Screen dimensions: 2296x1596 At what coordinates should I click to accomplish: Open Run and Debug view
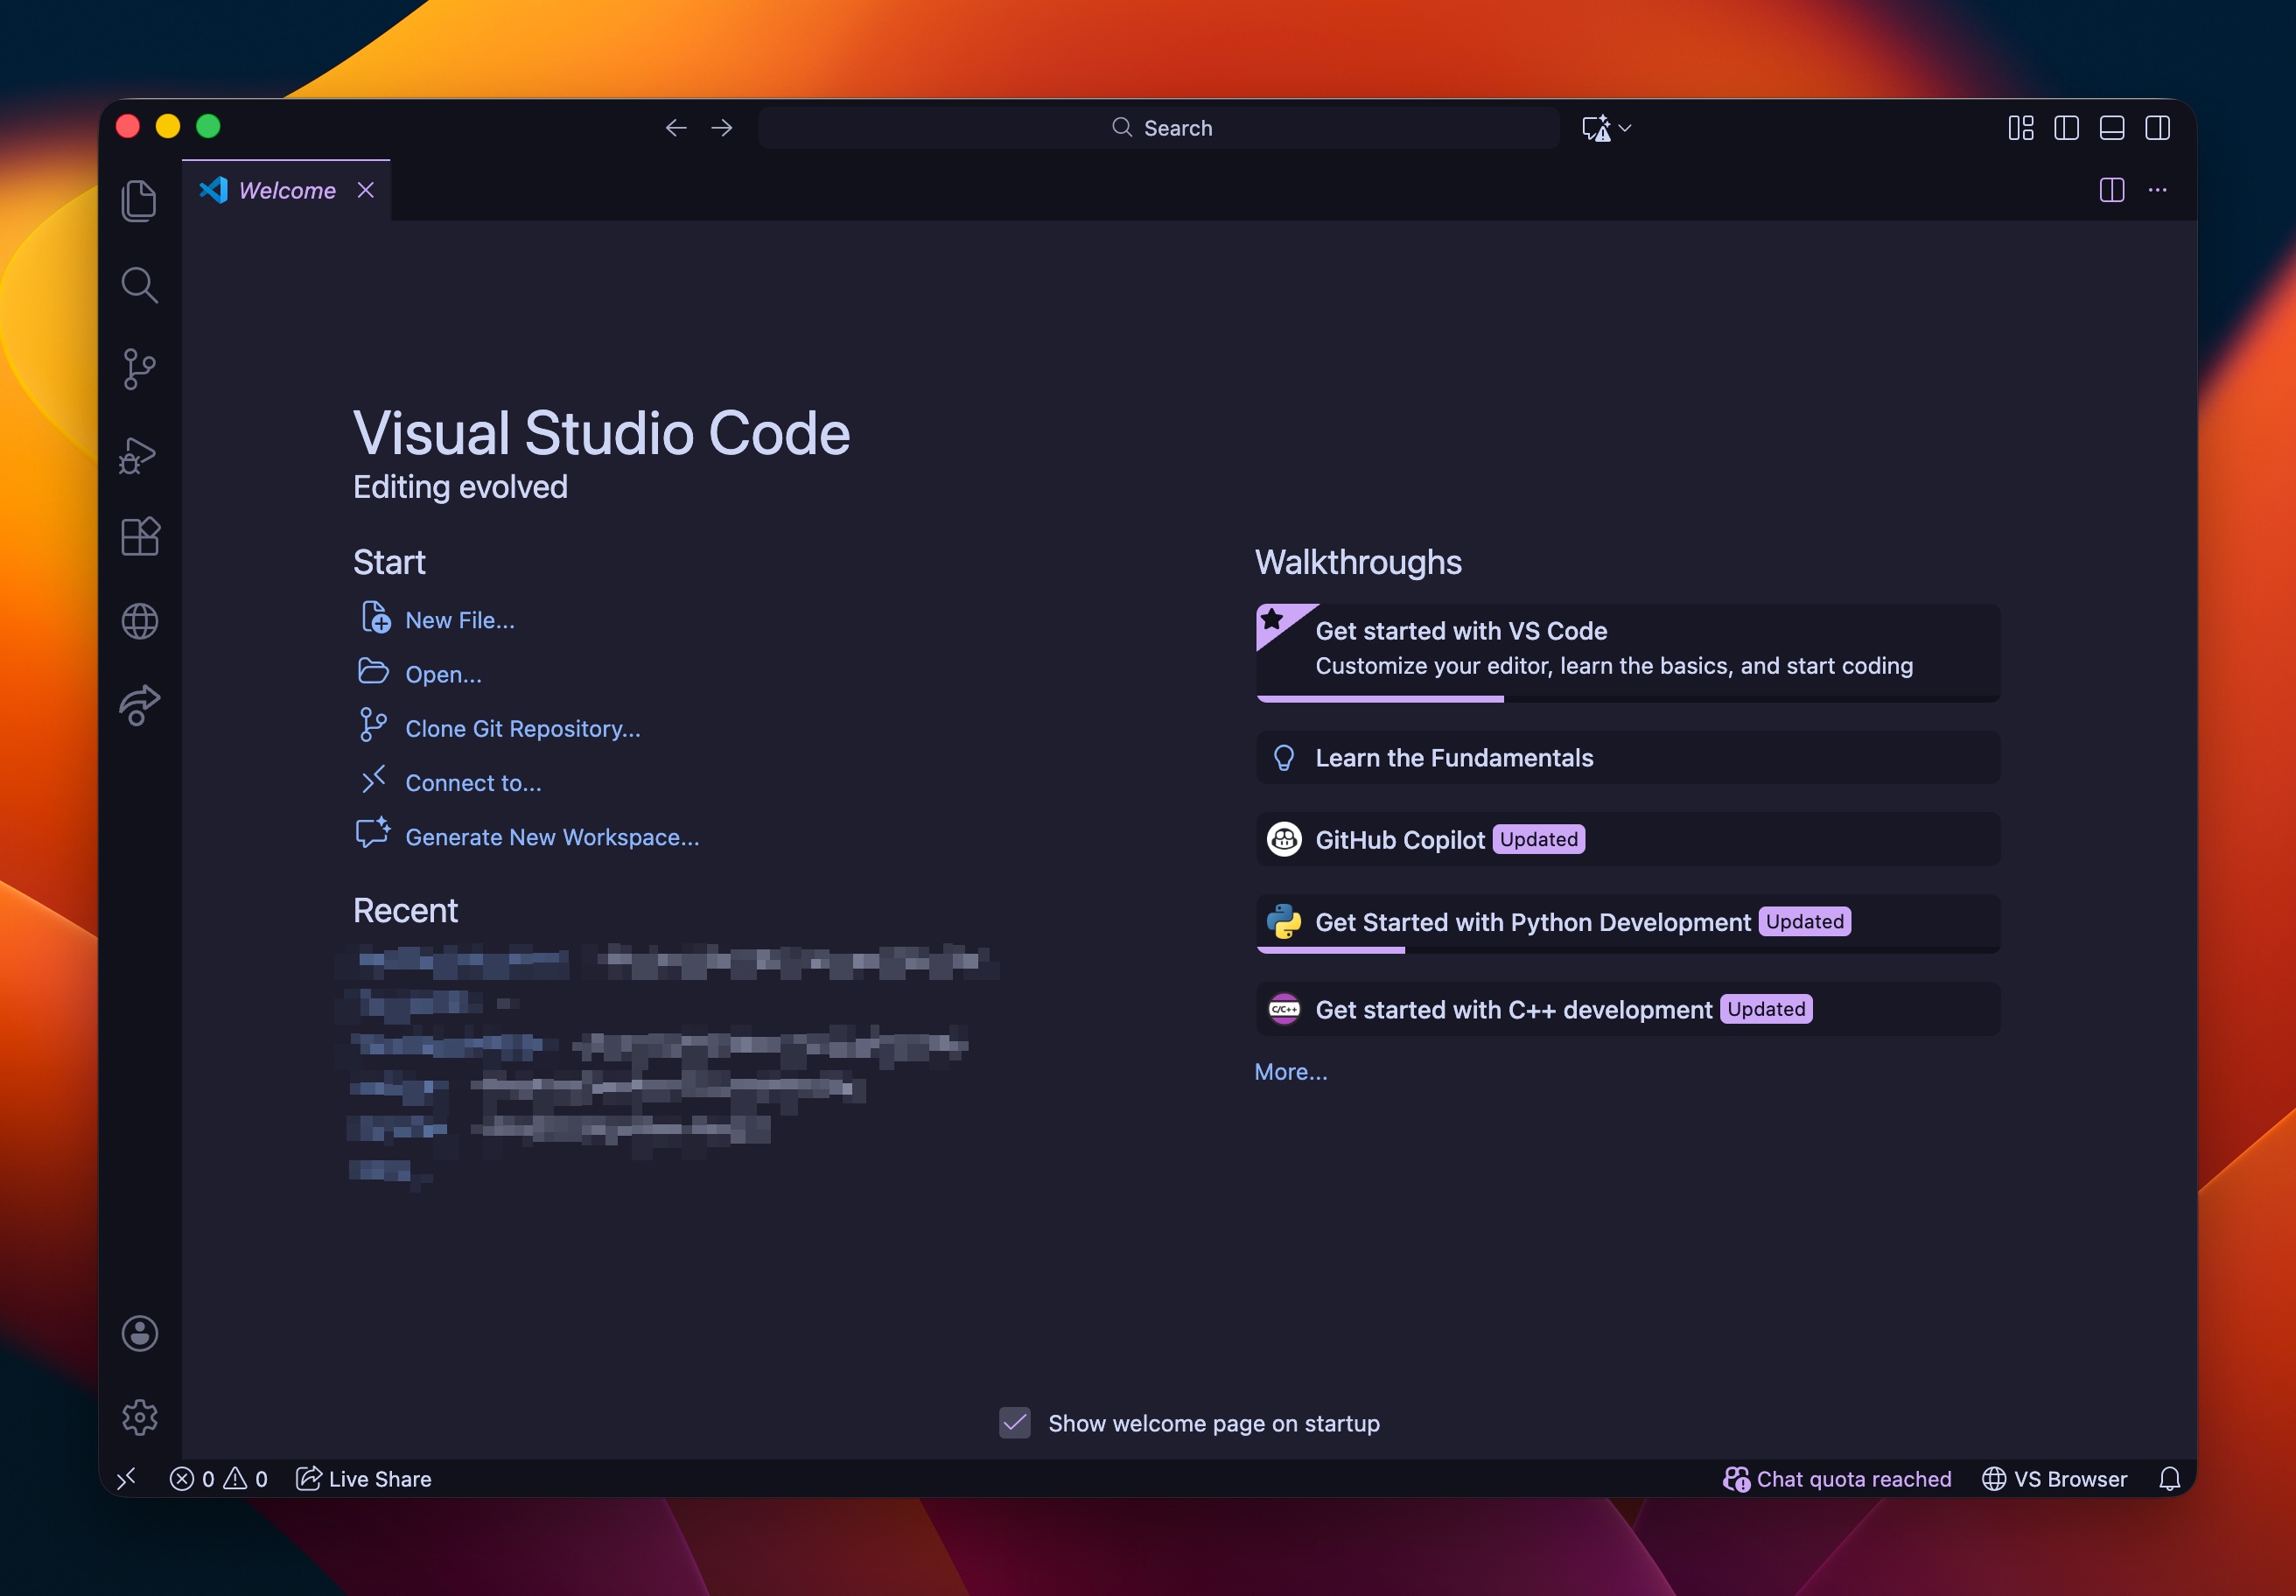pos(139,455)
